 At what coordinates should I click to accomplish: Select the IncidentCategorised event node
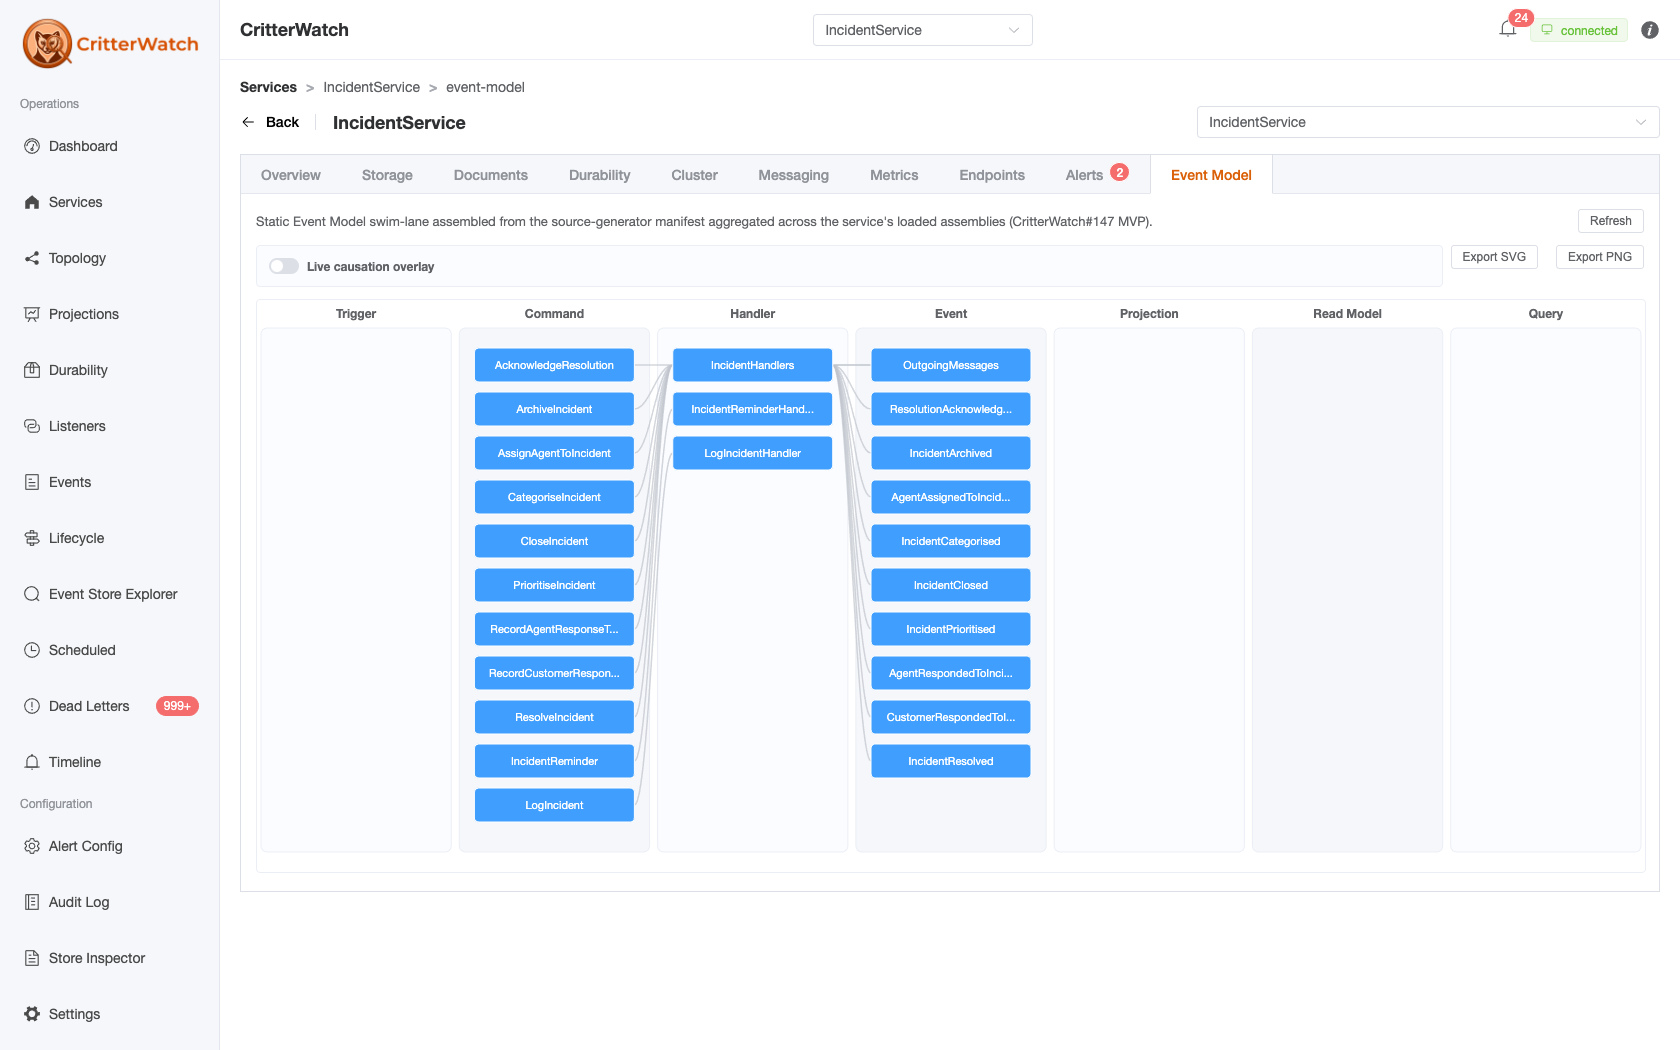tap(951, 541)
